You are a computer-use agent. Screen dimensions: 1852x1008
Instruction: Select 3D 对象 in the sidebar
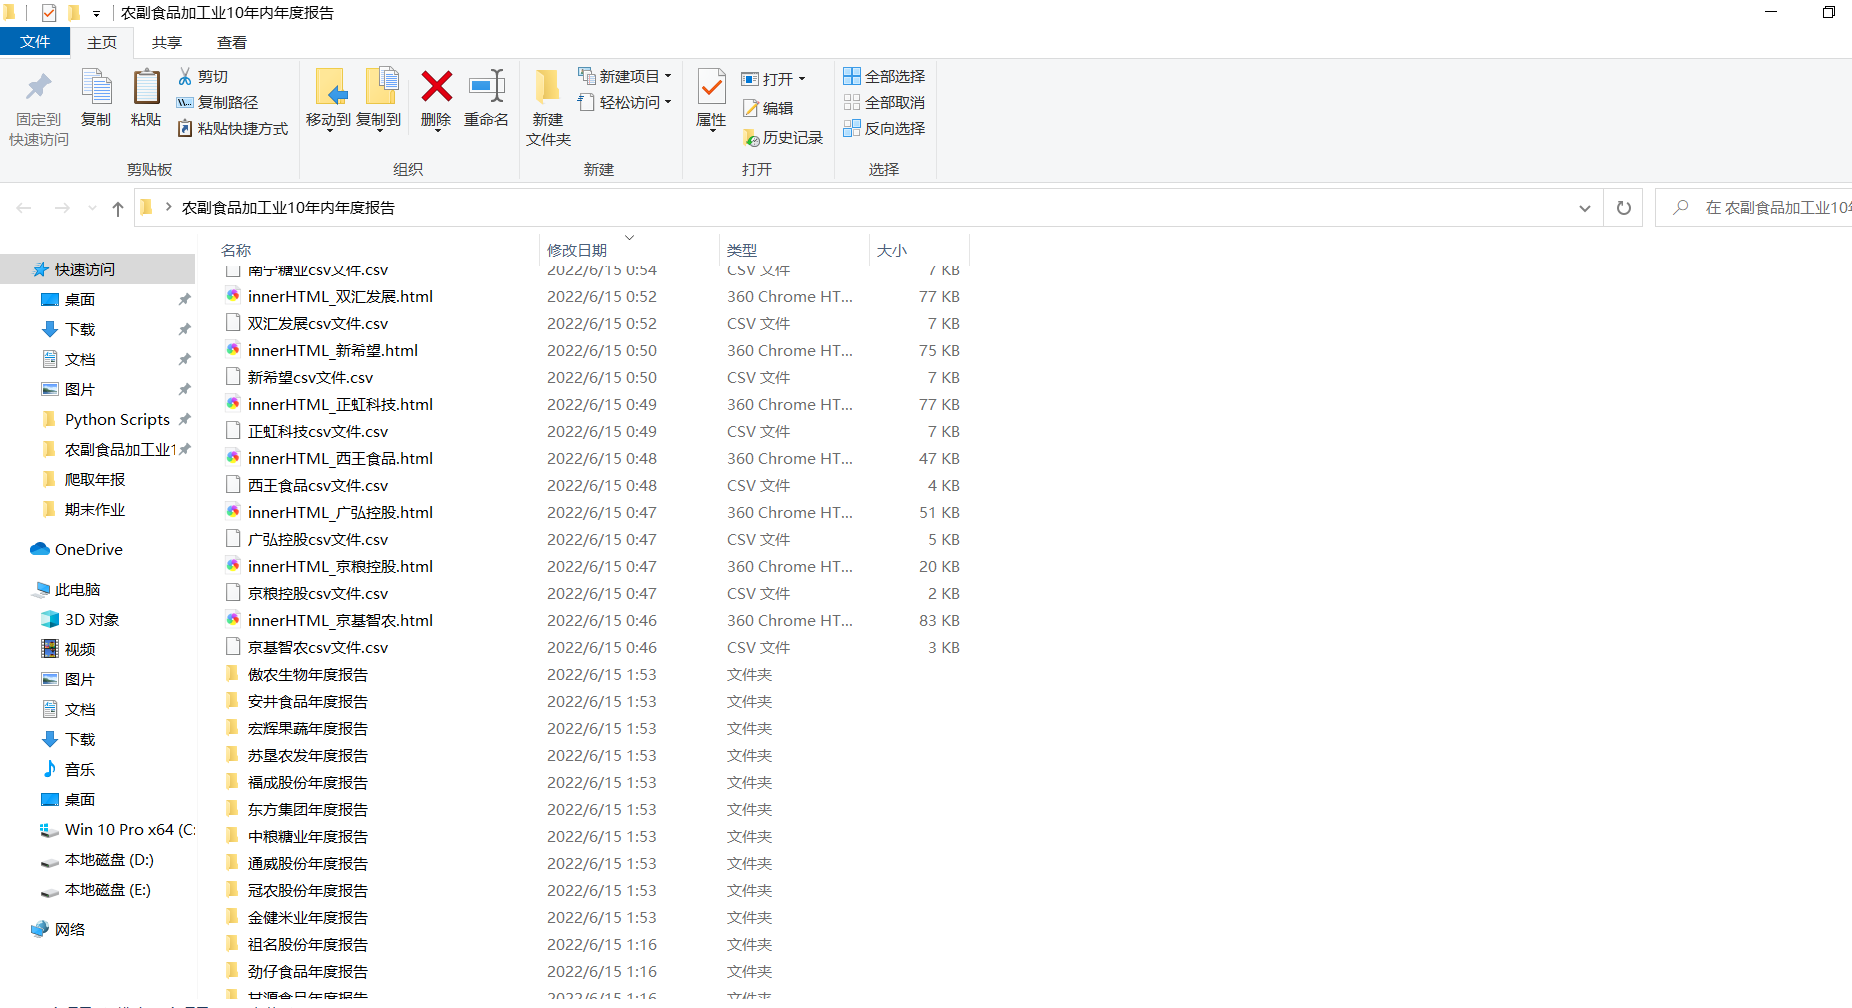click(x=80, y=619)
